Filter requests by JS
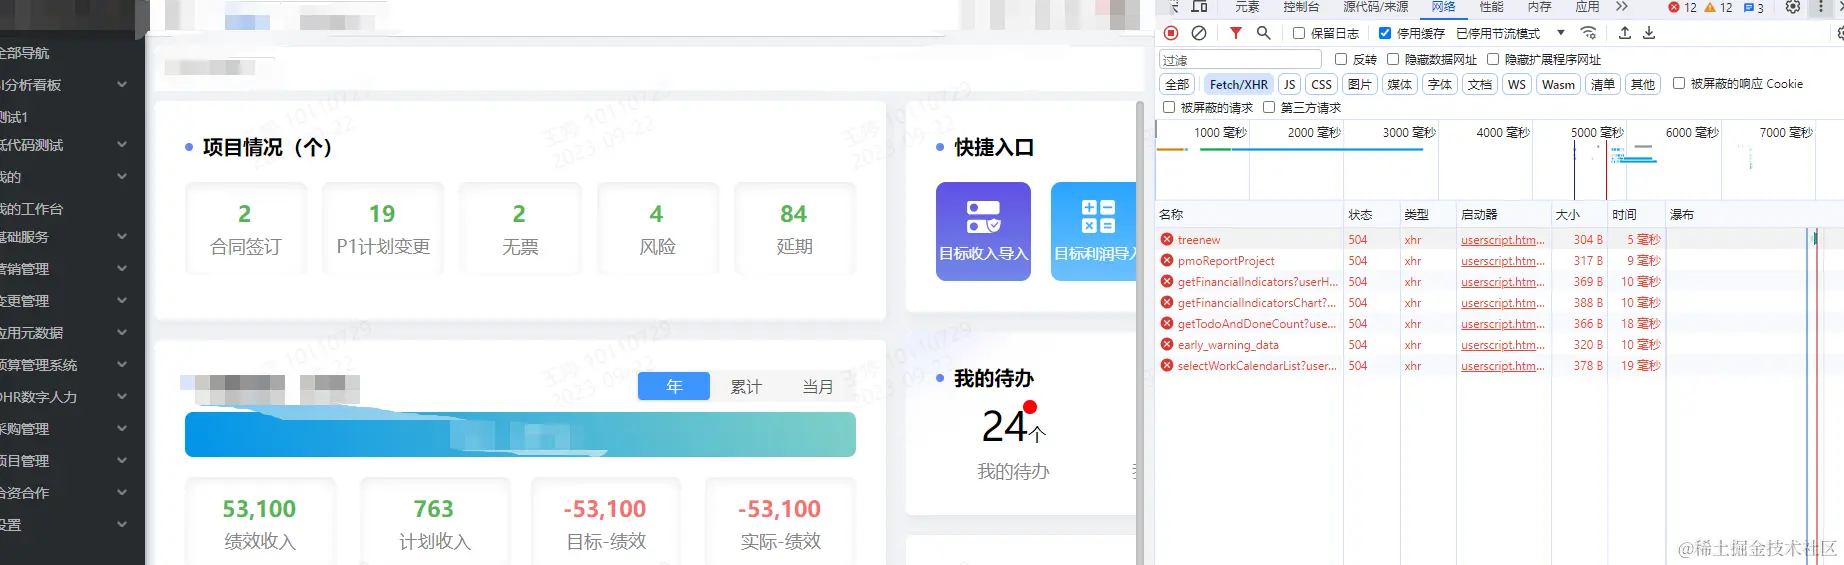This screenshot has width=1844, height=565. (x=1290, y=85)
